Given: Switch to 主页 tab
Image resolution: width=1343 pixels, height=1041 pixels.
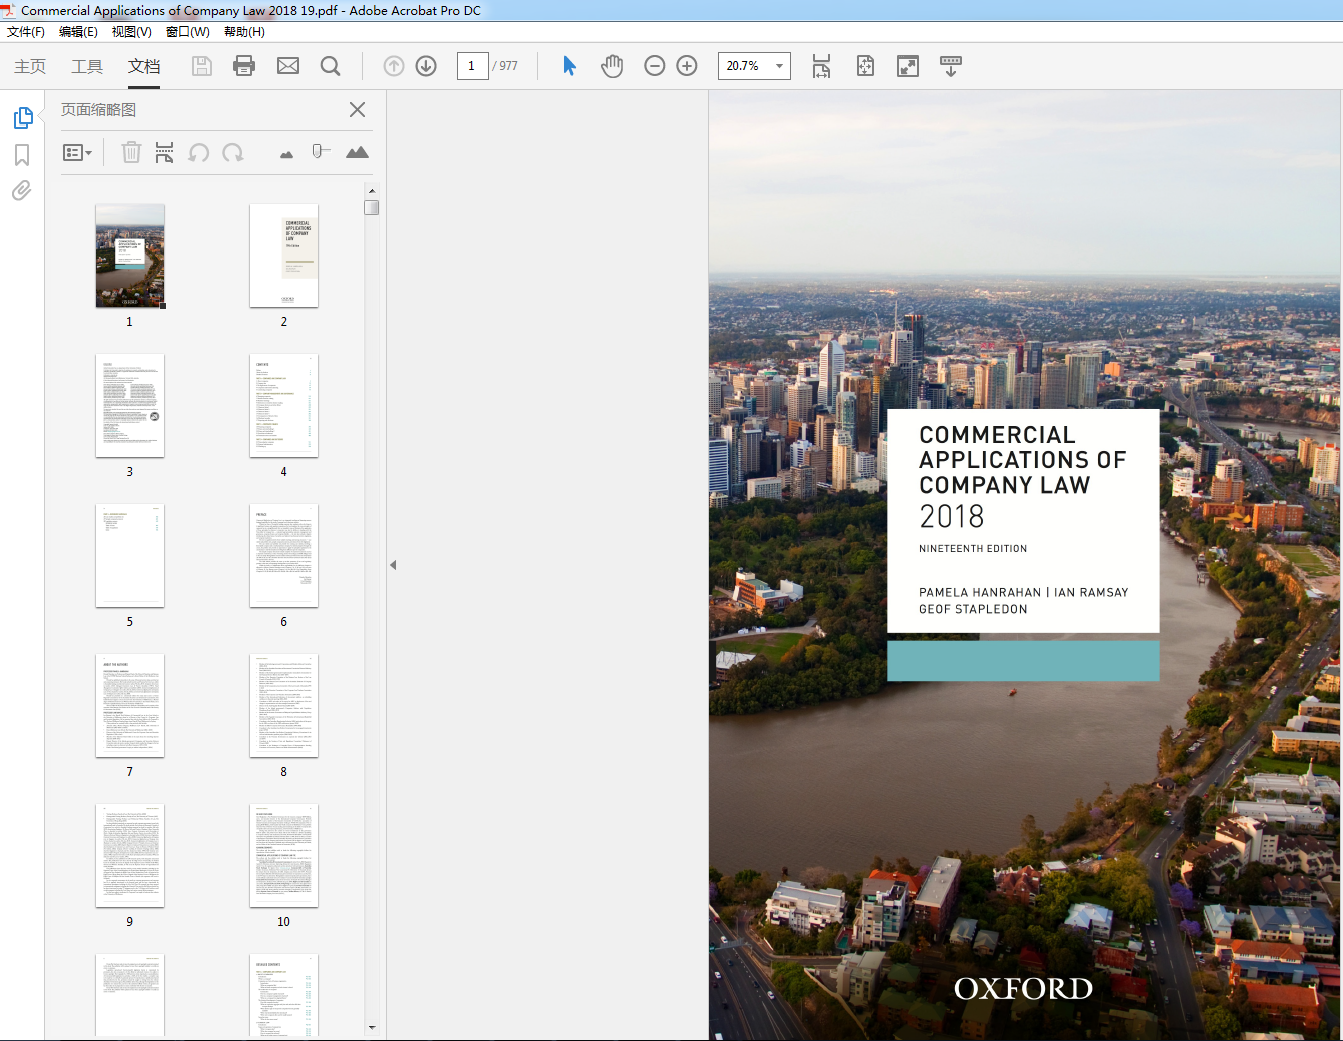Looking at the screenshot, I should [30, 66].
